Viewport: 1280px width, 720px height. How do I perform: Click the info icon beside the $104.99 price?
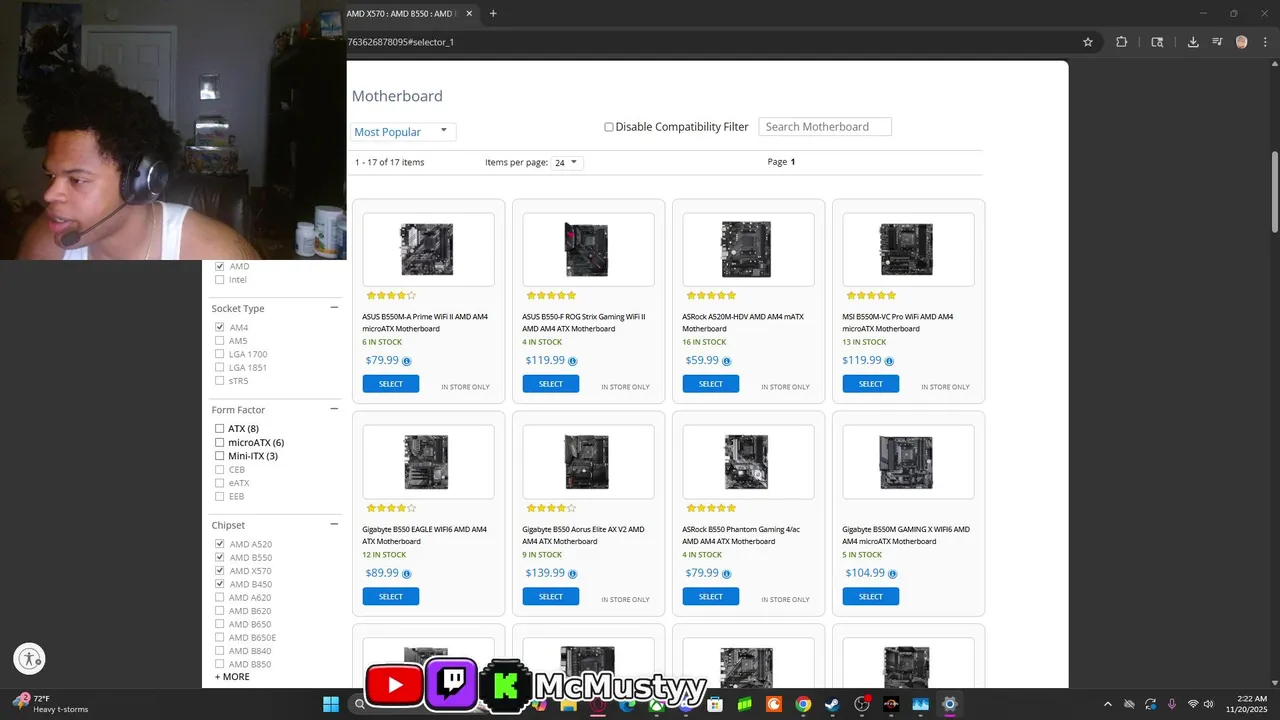(892, 574)
